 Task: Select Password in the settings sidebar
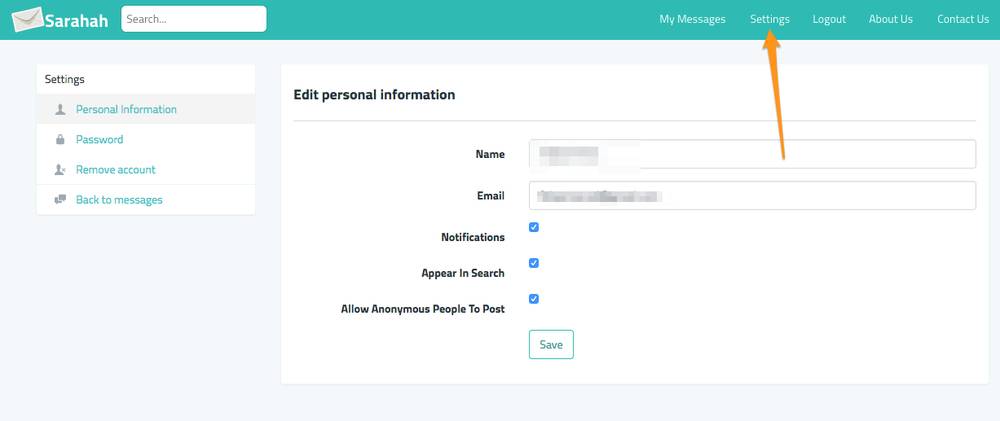click(x=99, y=140)
